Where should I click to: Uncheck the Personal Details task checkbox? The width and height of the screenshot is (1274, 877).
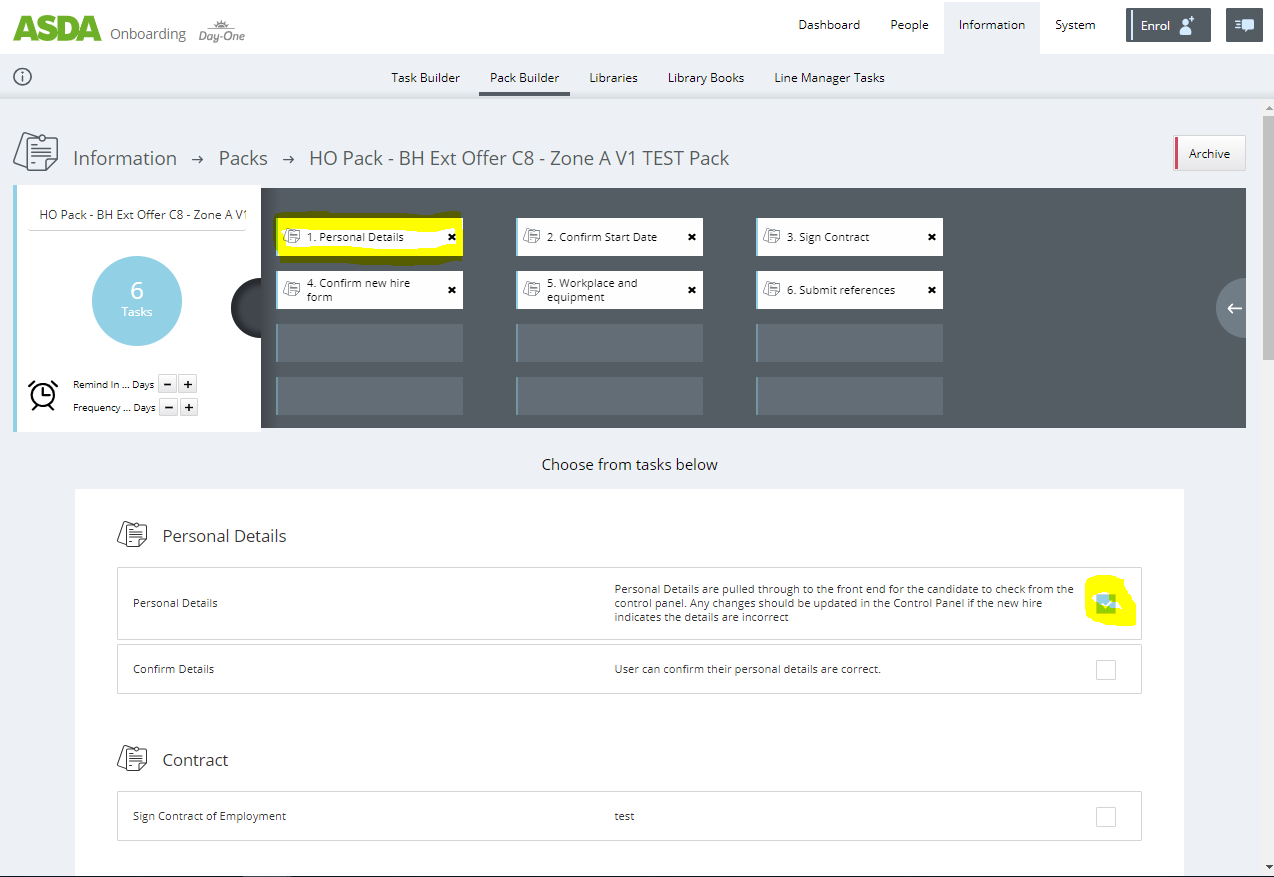pyautogui.click(x=1105, y=603)
